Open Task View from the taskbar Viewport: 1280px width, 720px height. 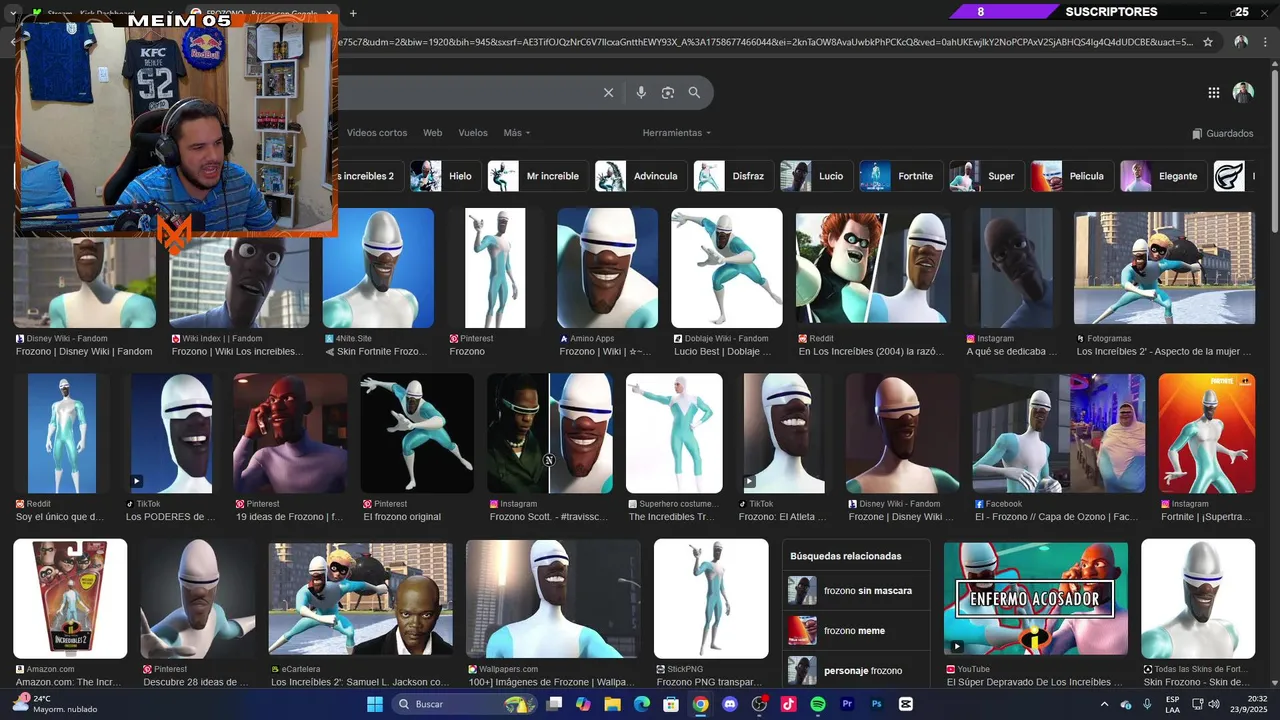coord(555,704)
